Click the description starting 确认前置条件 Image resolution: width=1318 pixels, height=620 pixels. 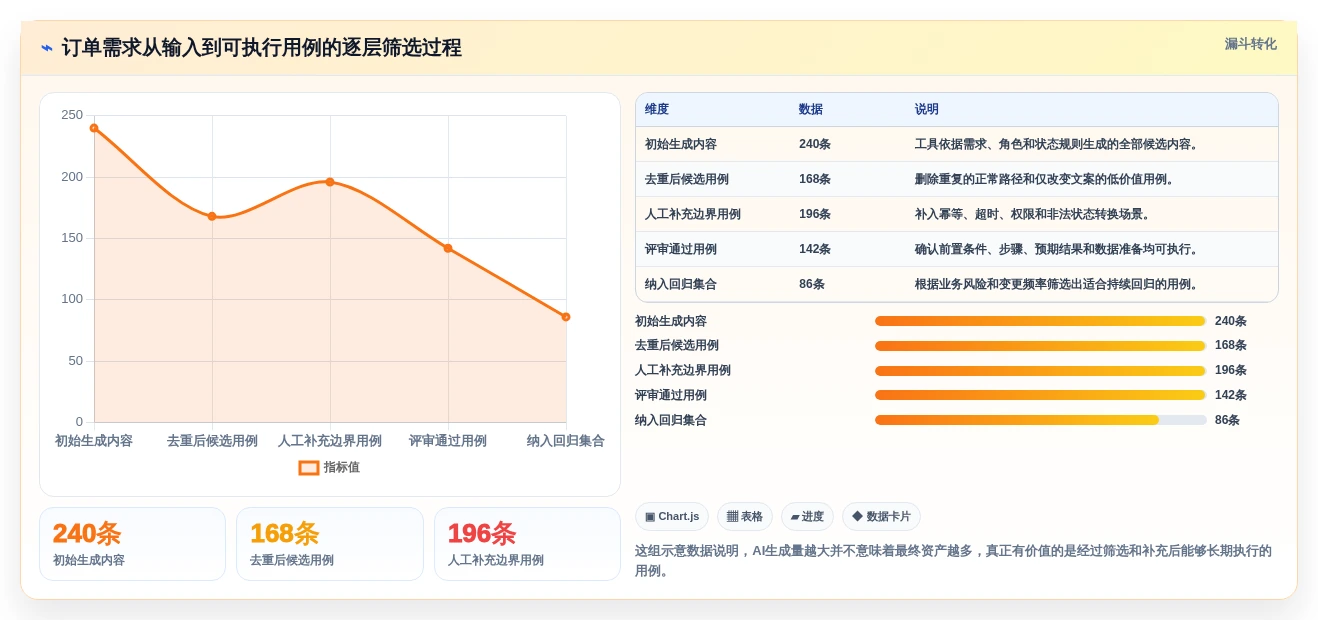(1057, 249)
